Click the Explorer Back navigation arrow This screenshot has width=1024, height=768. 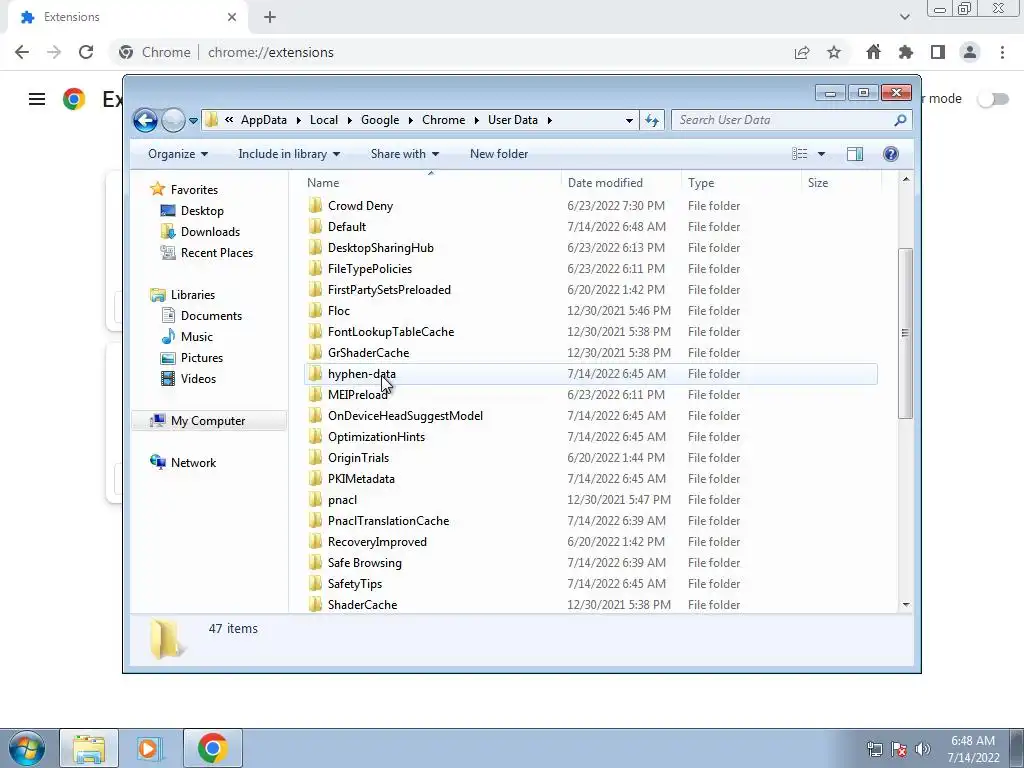pos(145,120)
